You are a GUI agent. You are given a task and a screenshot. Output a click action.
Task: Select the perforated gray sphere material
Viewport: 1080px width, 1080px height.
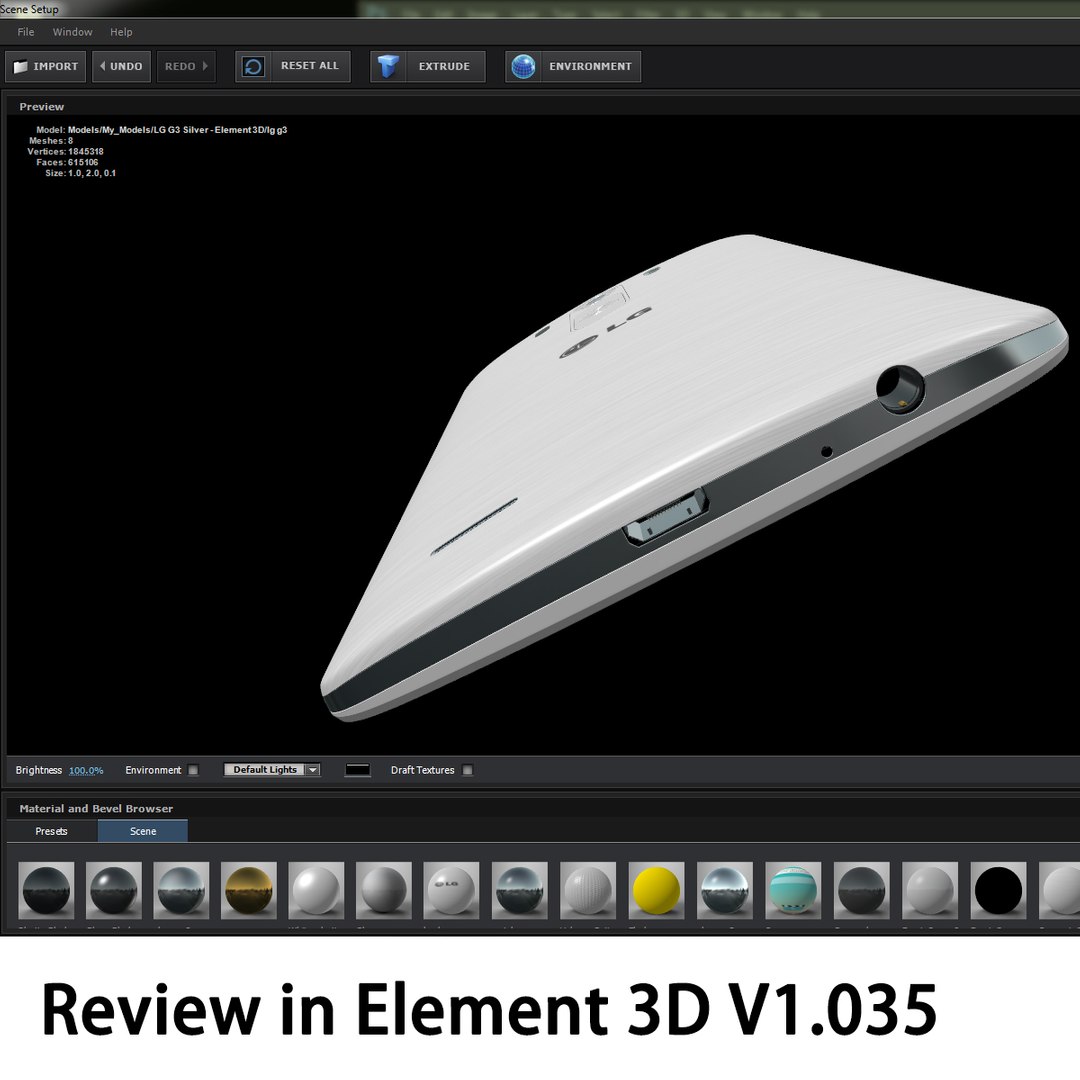pyautogui.click(x=588, y=890)
